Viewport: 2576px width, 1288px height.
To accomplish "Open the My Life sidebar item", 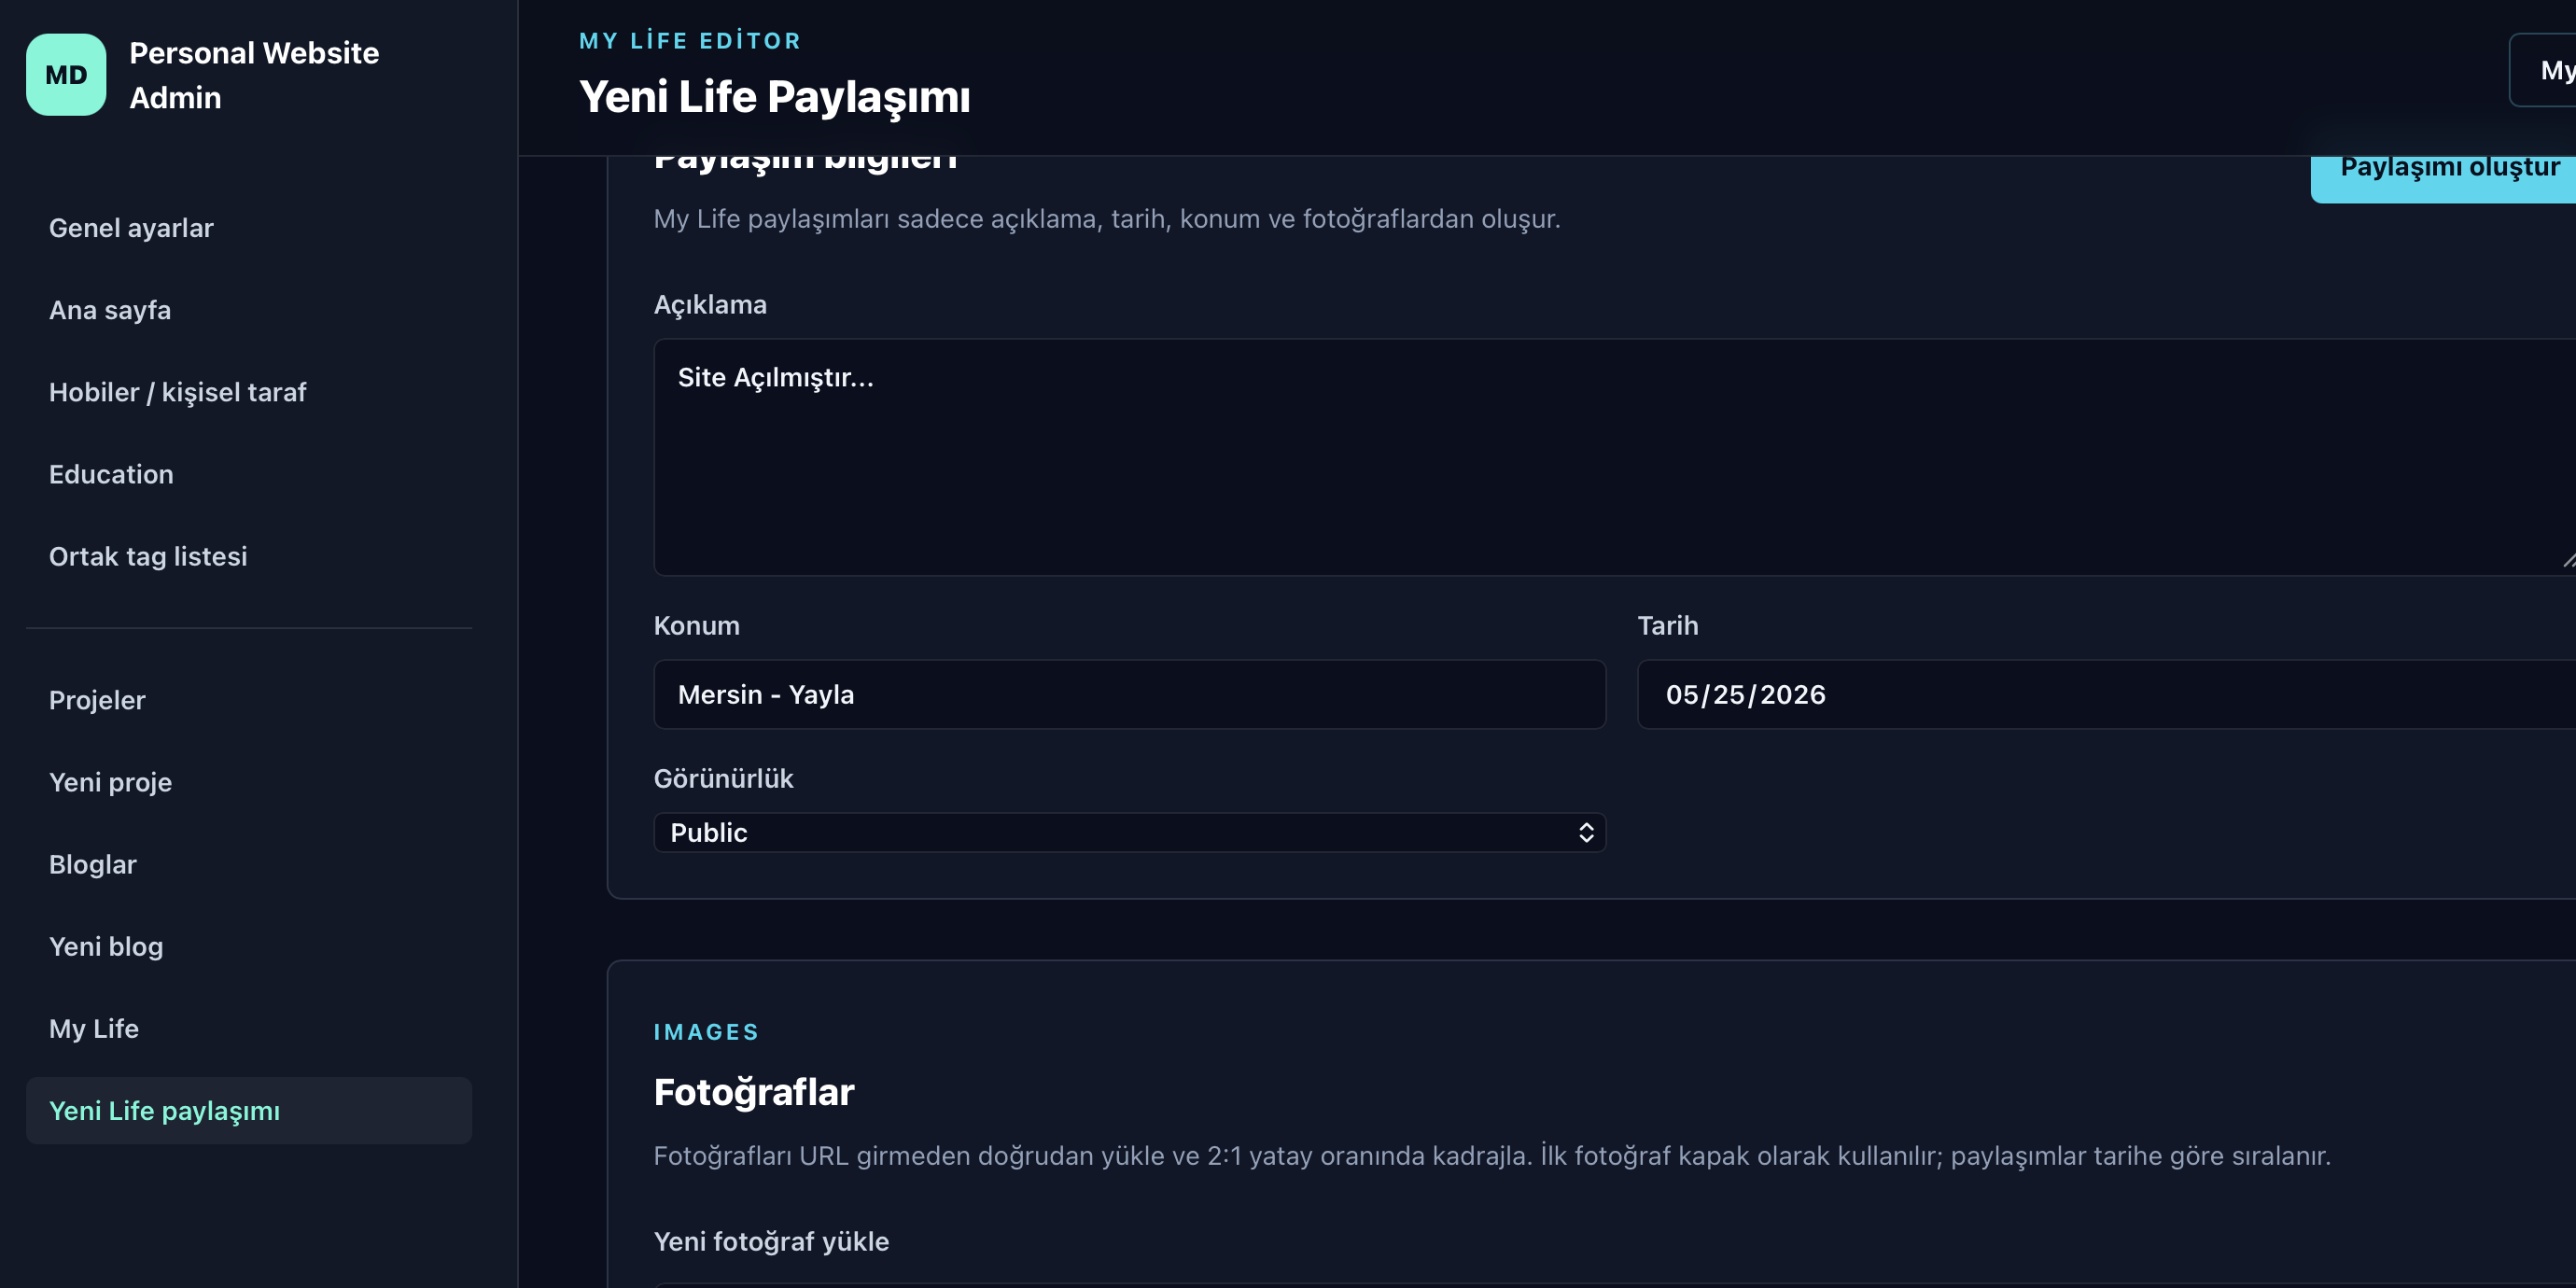I will [94, 1028].
